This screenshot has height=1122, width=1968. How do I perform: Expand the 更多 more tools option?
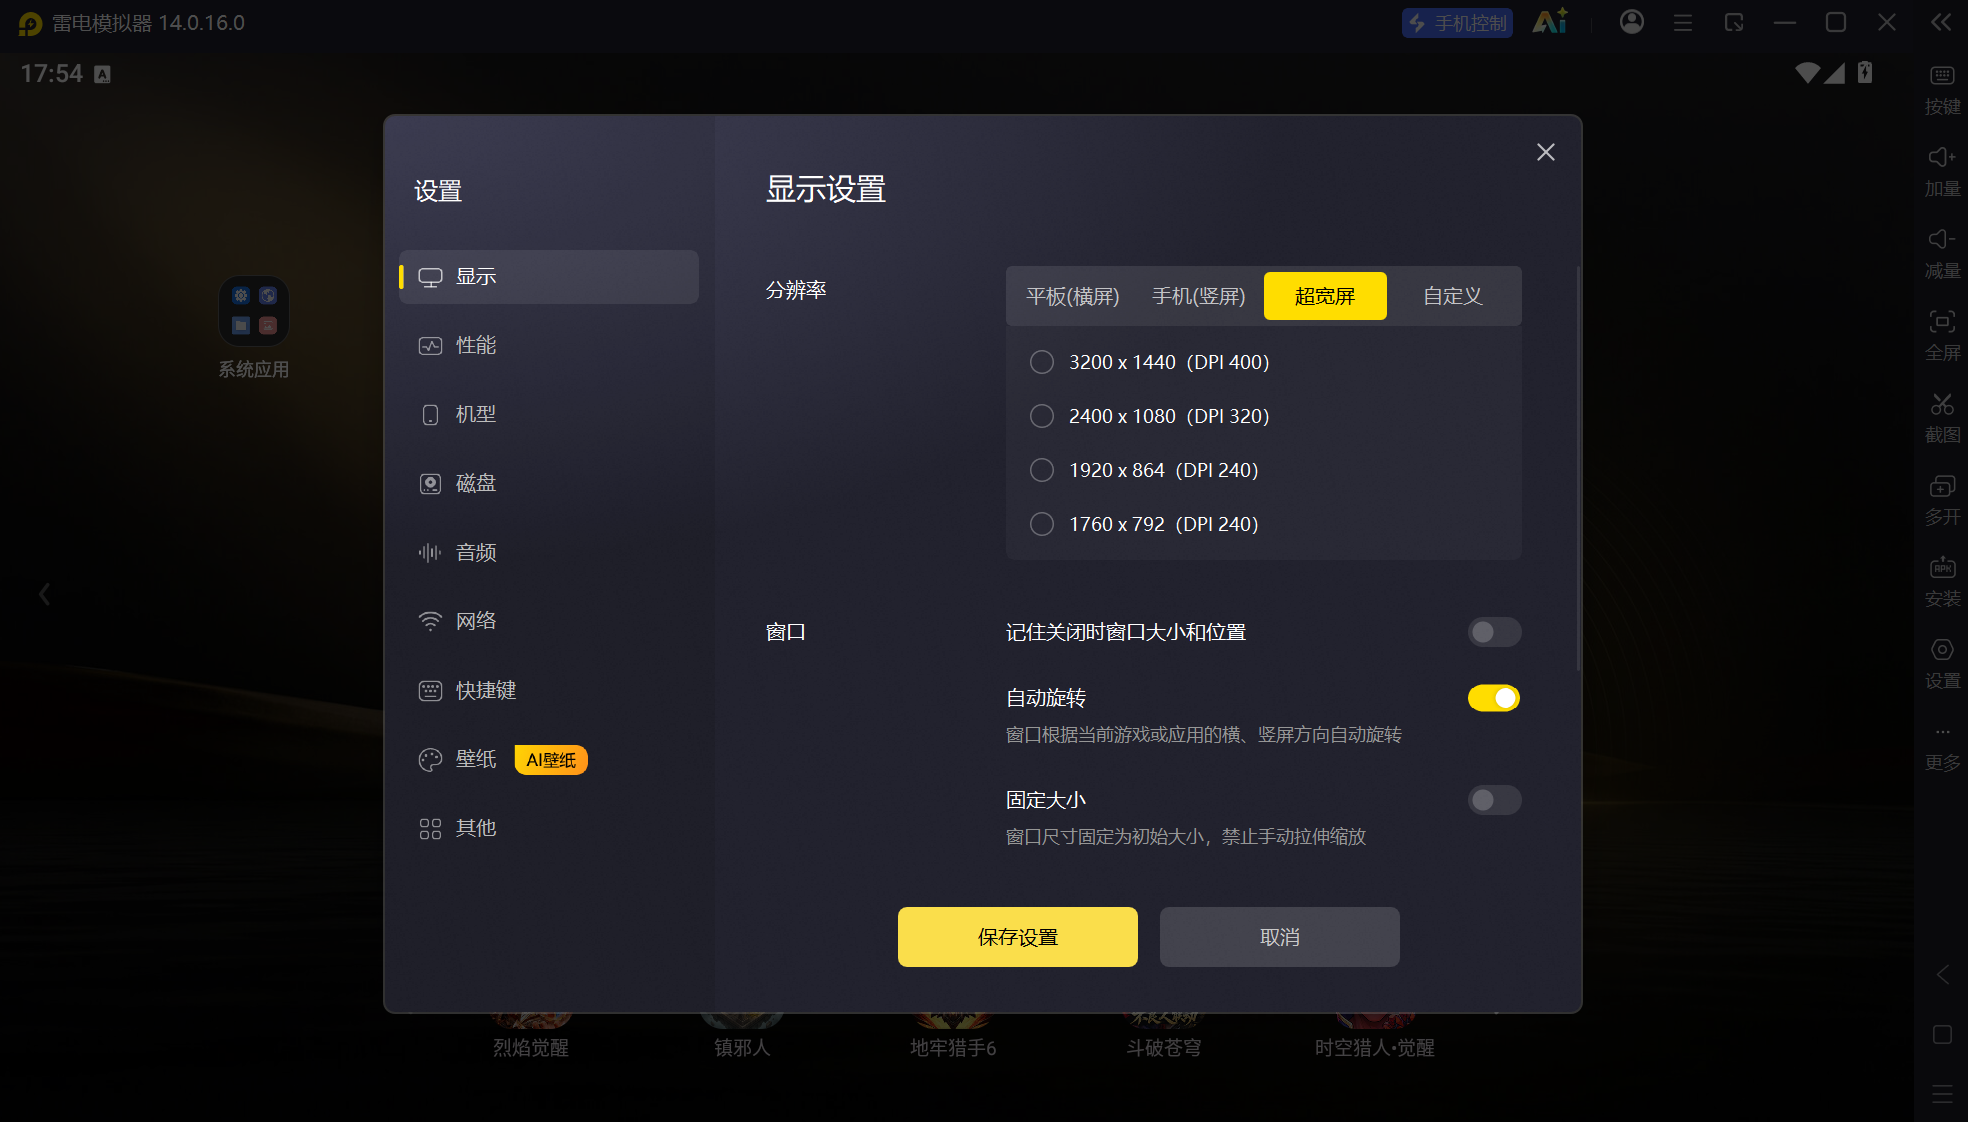click(1942, 748)
